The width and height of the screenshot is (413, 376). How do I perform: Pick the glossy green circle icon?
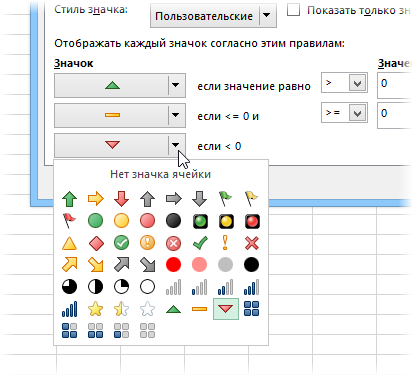pyautogui.click(x=96, y=221)
